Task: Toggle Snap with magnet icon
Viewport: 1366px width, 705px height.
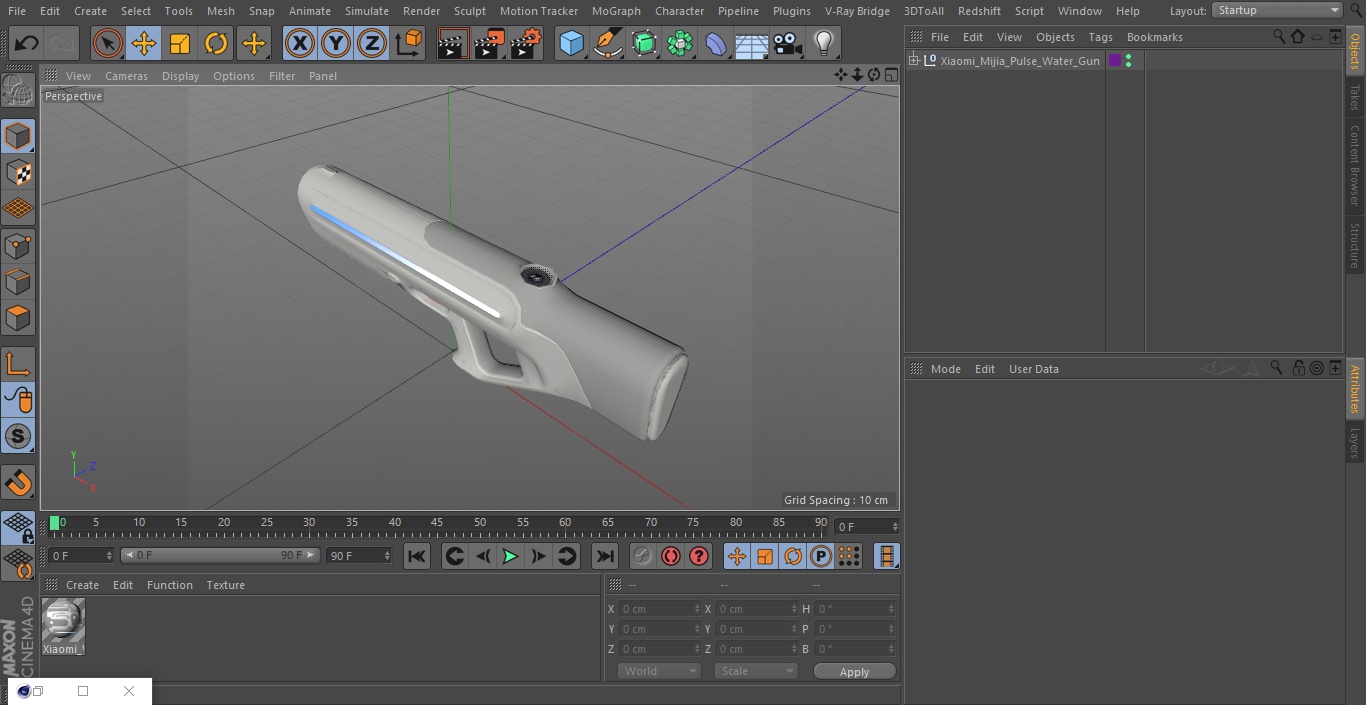Action: coord(18,483)
